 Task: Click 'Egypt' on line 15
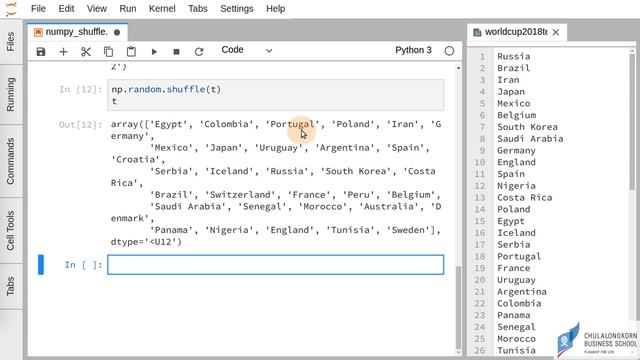click(511, 221)
